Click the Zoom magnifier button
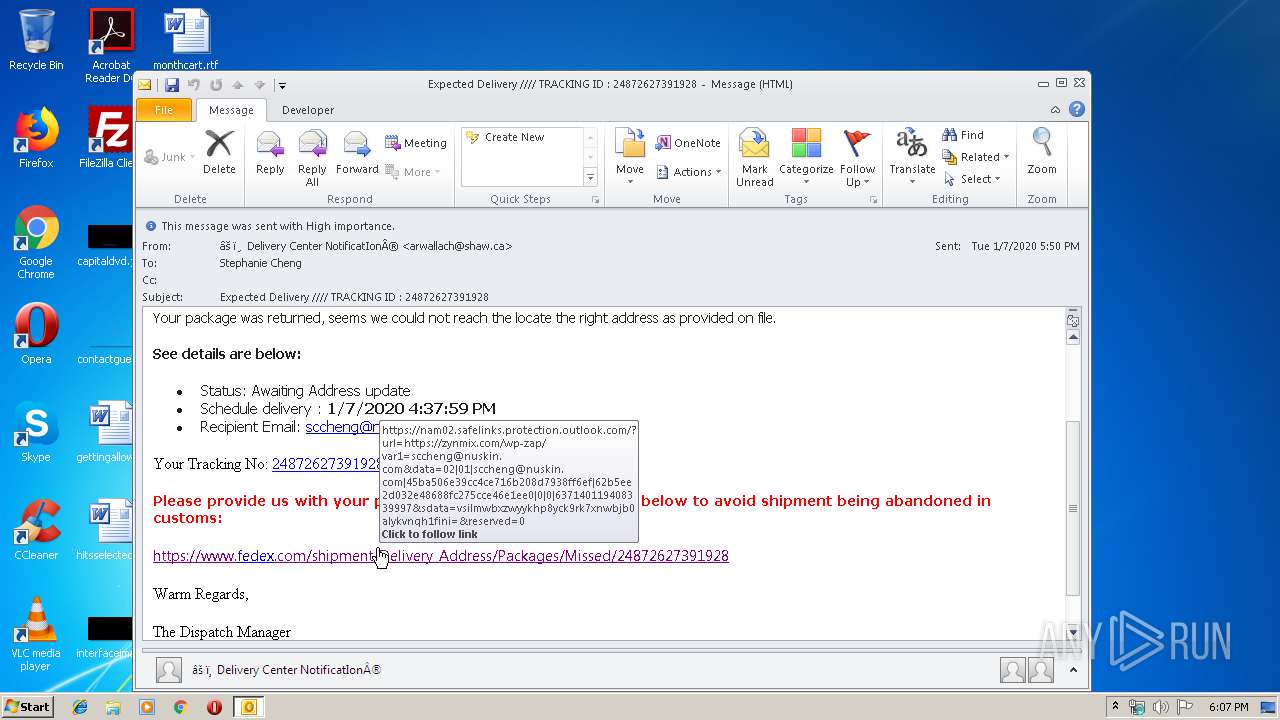Image resolution: width=1280 pixels, height=720 pixels. tap(1042, 153)
